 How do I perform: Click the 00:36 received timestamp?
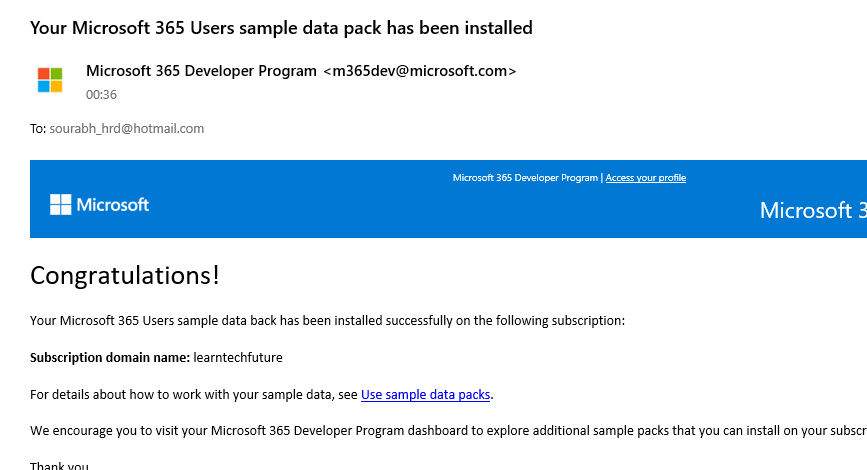[102, 95]
